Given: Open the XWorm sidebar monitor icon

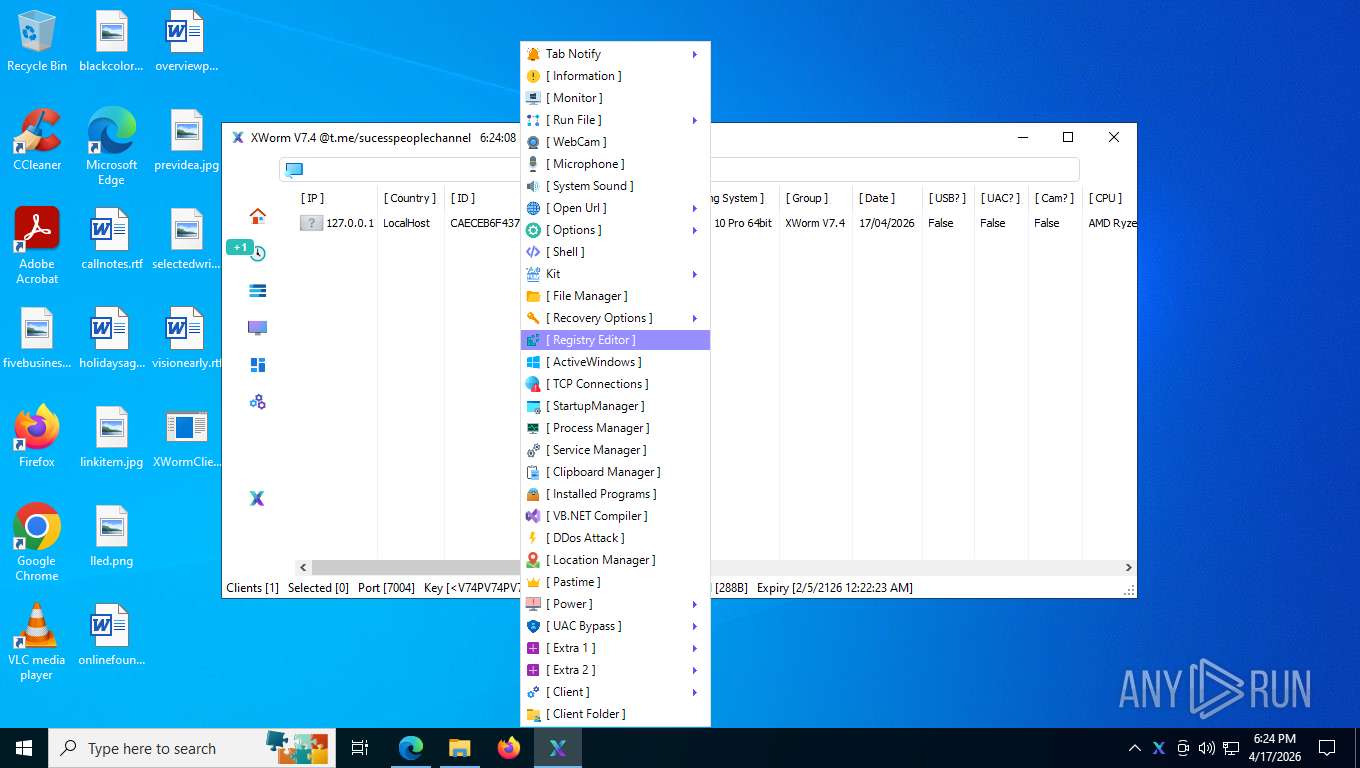Looking at the screenshot, I should (257, 328).
